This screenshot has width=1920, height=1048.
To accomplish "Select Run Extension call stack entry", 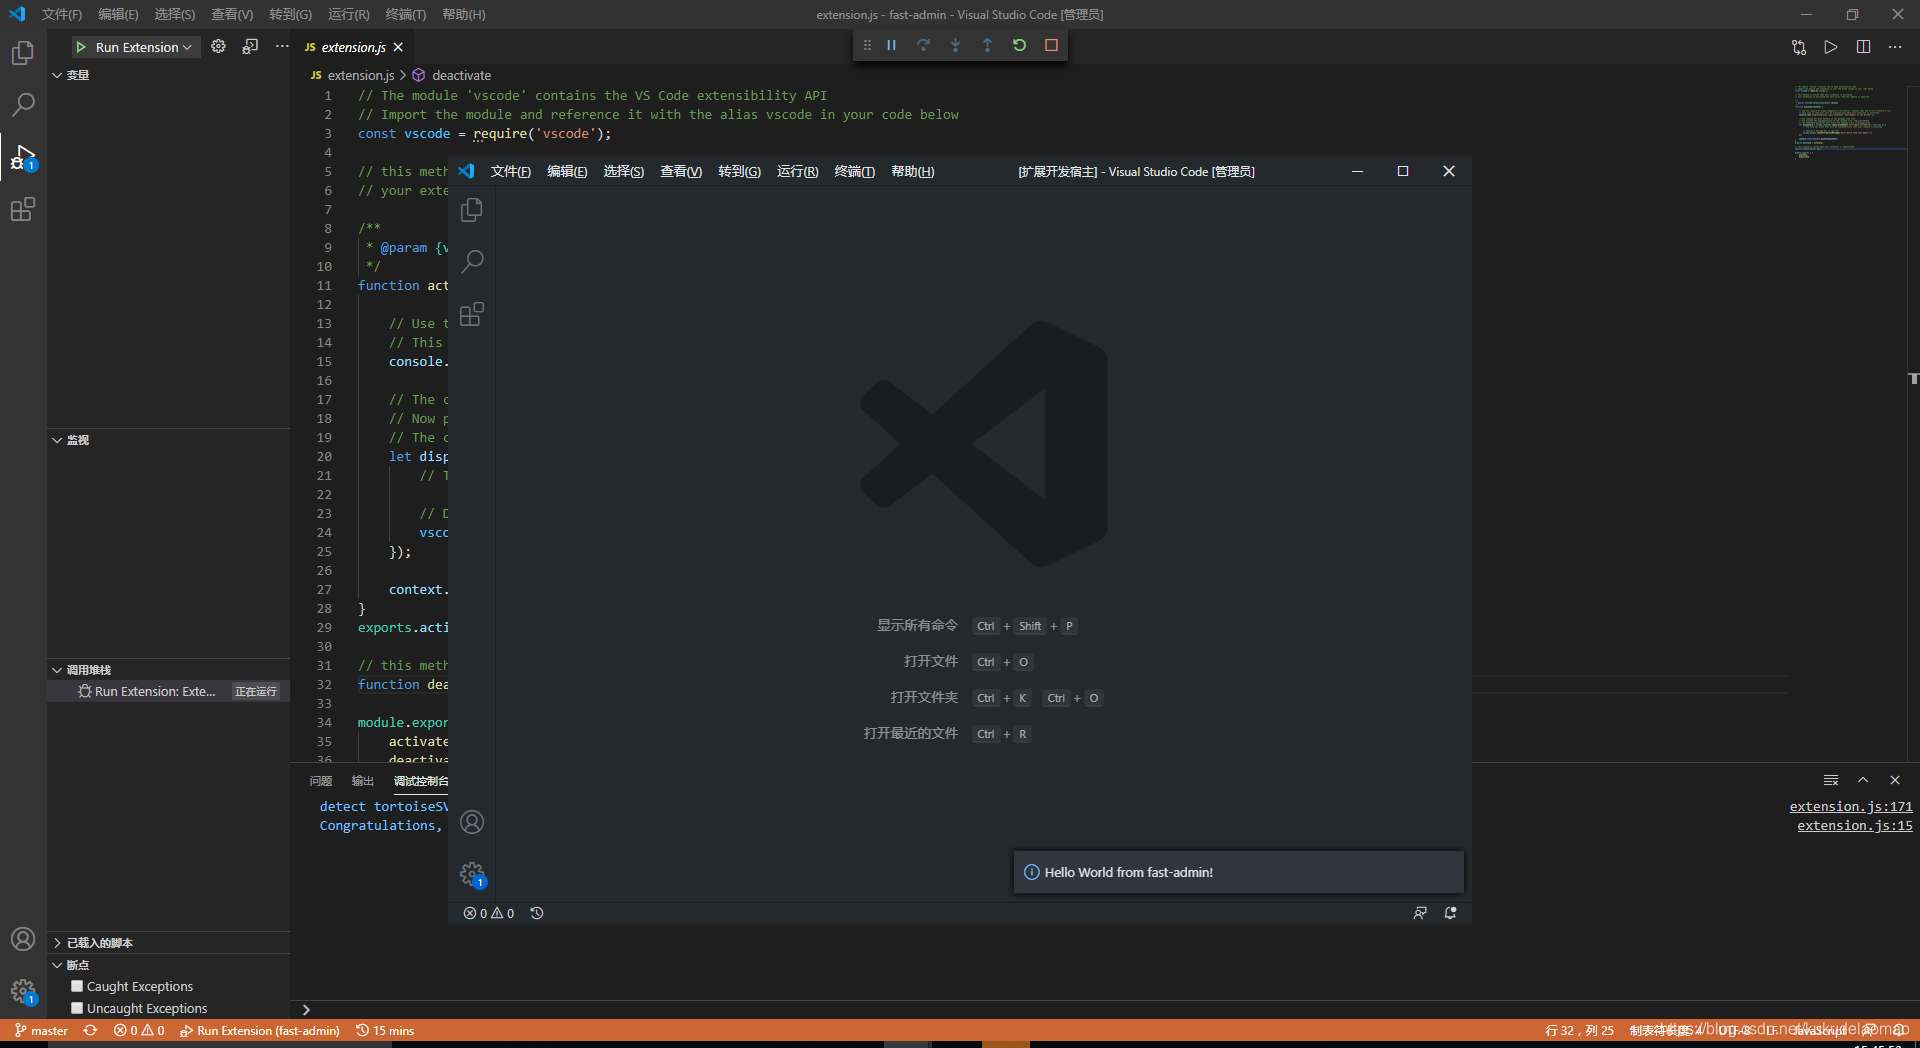I will pyautogui.click(x=168, y=691).
